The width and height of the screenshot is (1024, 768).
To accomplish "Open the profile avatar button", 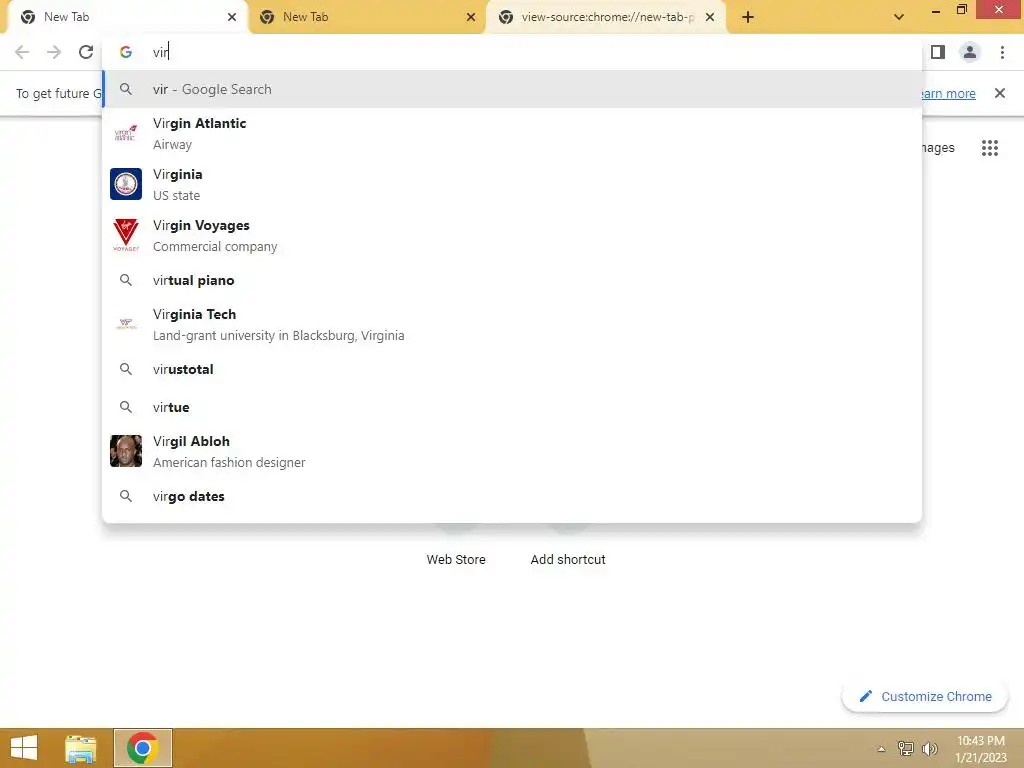I will click(970, 52).
